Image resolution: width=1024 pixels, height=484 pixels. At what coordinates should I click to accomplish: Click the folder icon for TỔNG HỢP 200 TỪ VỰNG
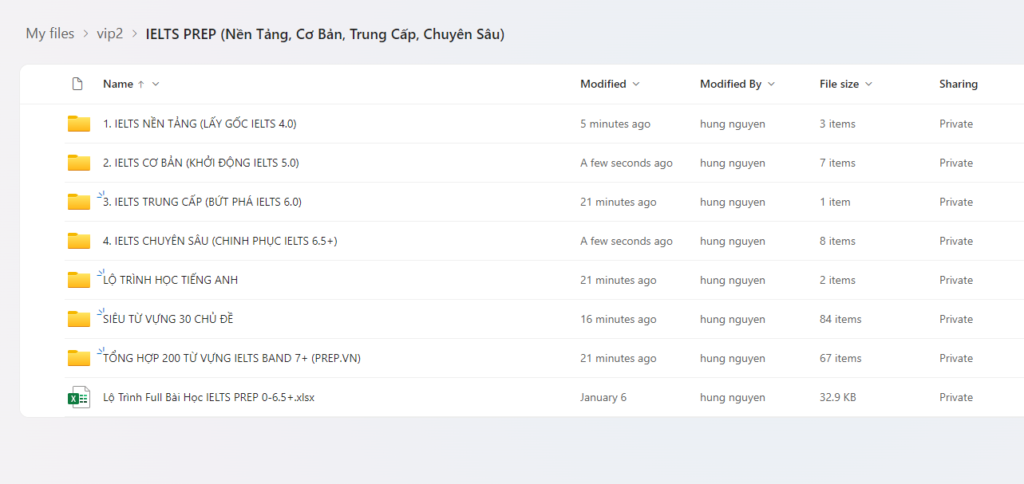click(79, 358)
